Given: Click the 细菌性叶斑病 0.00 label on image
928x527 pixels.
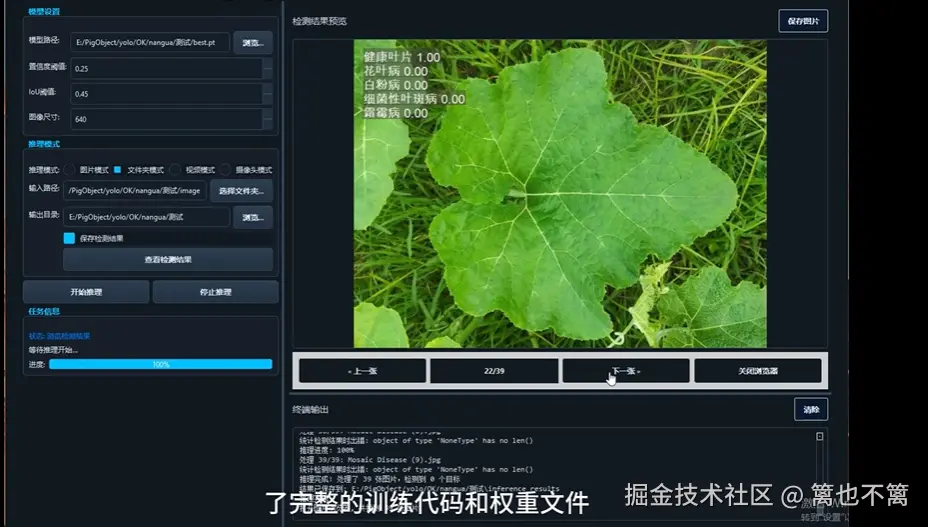Looking at the screenshot, I should (414, 99).
